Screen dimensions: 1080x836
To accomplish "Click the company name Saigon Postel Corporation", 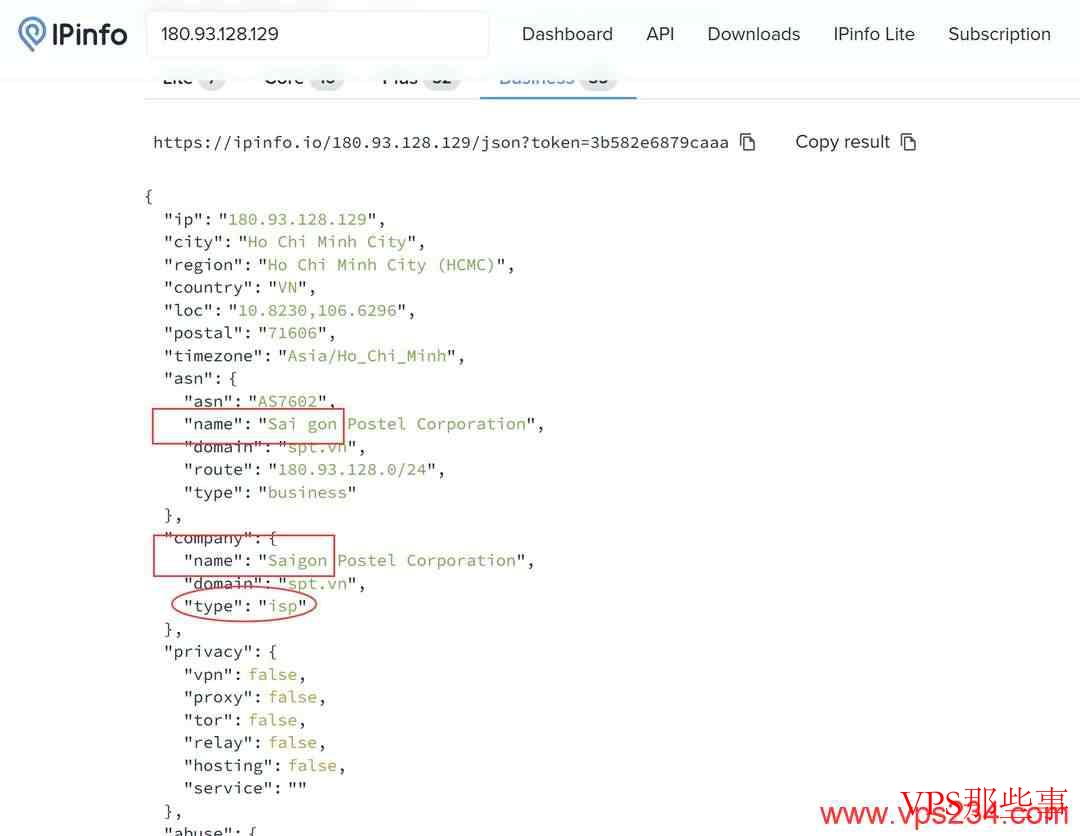I will click(395, 561).
